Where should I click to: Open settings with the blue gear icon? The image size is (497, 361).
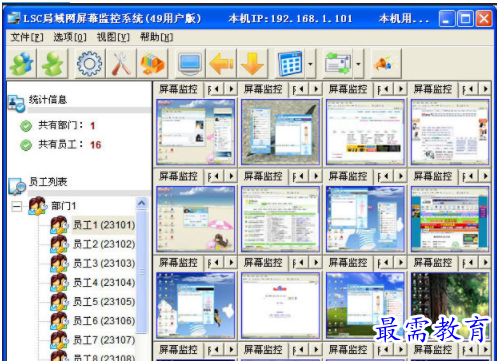point(89,63)
